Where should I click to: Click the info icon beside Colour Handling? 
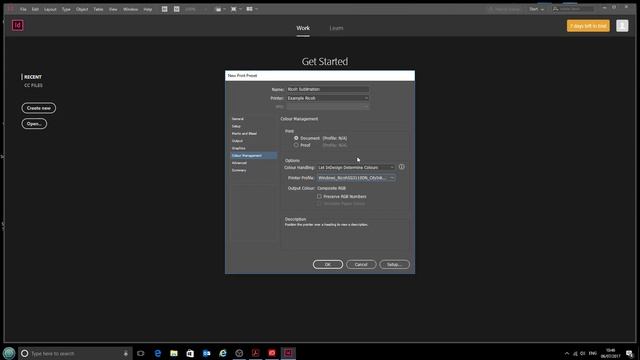(x=402, y=167)
